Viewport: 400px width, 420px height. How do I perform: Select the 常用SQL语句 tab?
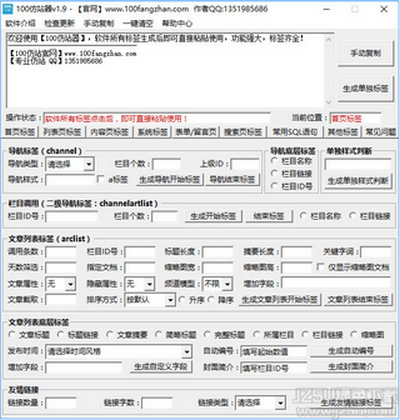click(x=295, y=132)
